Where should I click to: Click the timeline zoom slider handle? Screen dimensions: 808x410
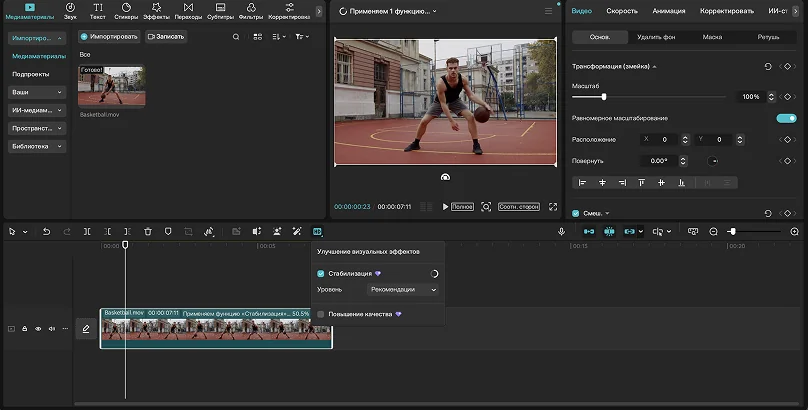[x=733, y=232]
